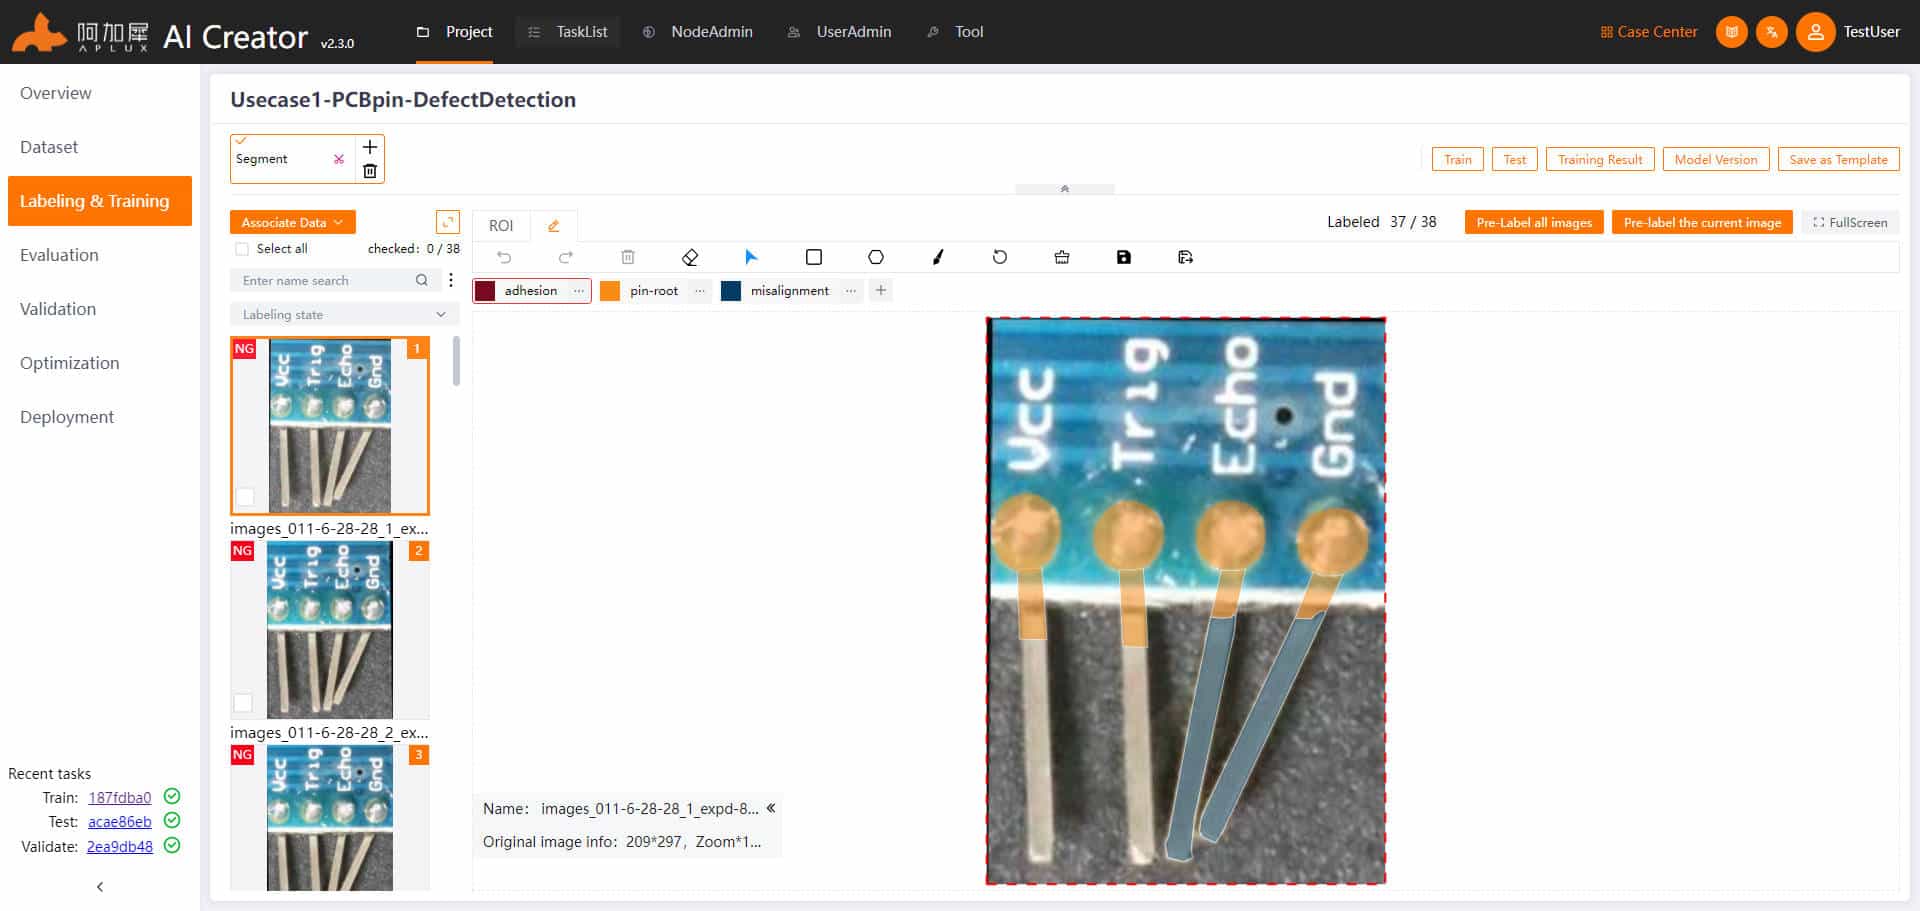Open test task acae86eb link
1920x911 pixels.
pyautogui.click(x=120, y=822)
